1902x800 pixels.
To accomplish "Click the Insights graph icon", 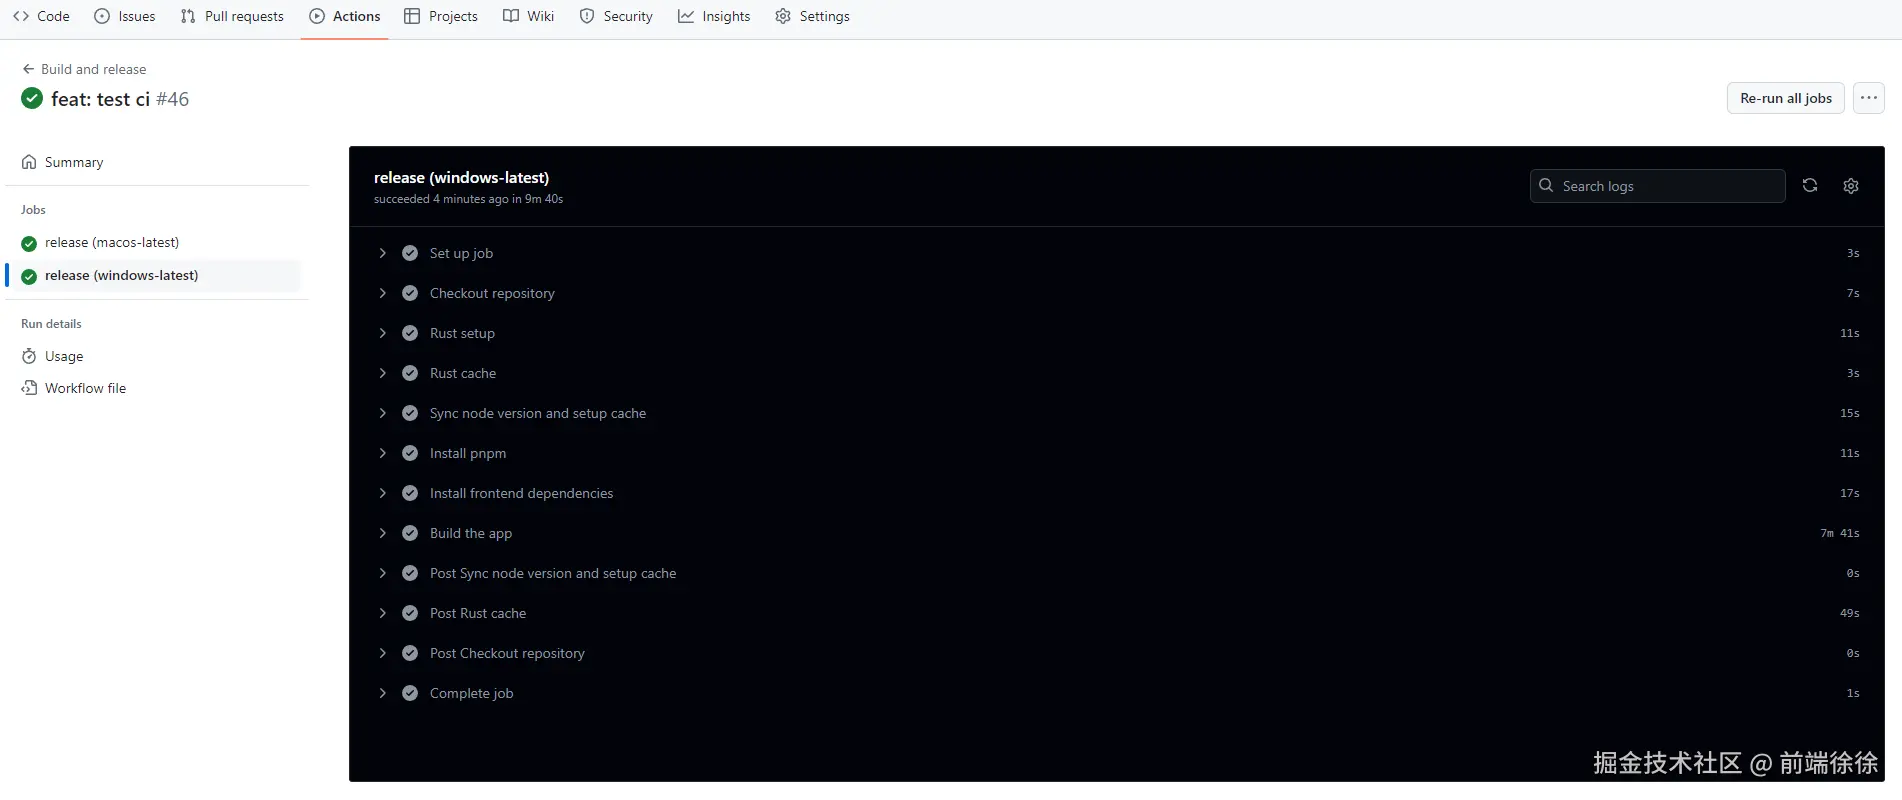I will click(x=686, y=16).
